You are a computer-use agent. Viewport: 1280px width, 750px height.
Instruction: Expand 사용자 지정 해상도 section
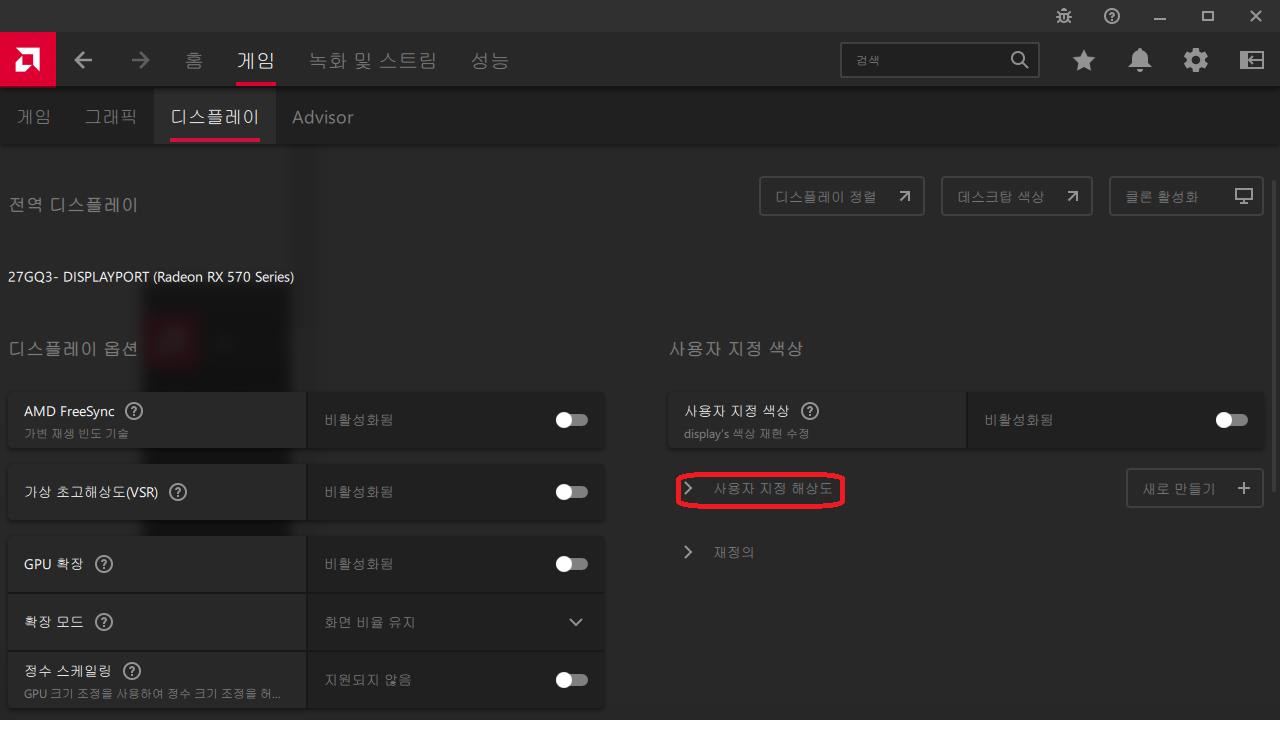click(x=760, y=489)
